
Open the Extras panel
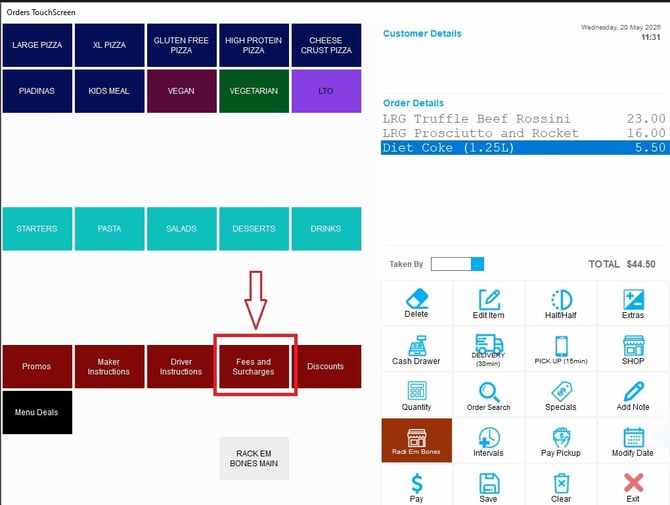[x=633, y=304]
